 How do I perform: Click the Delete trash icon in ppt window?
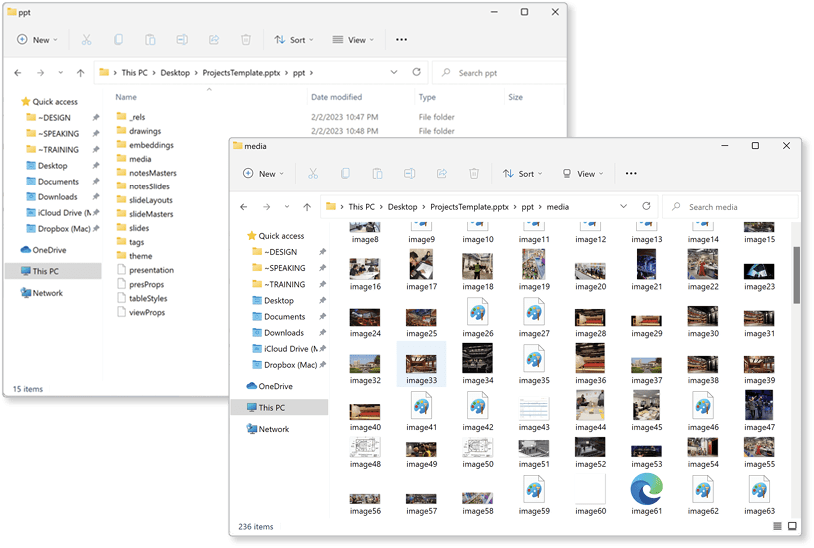pyautogui.click(x=246, y=39)
